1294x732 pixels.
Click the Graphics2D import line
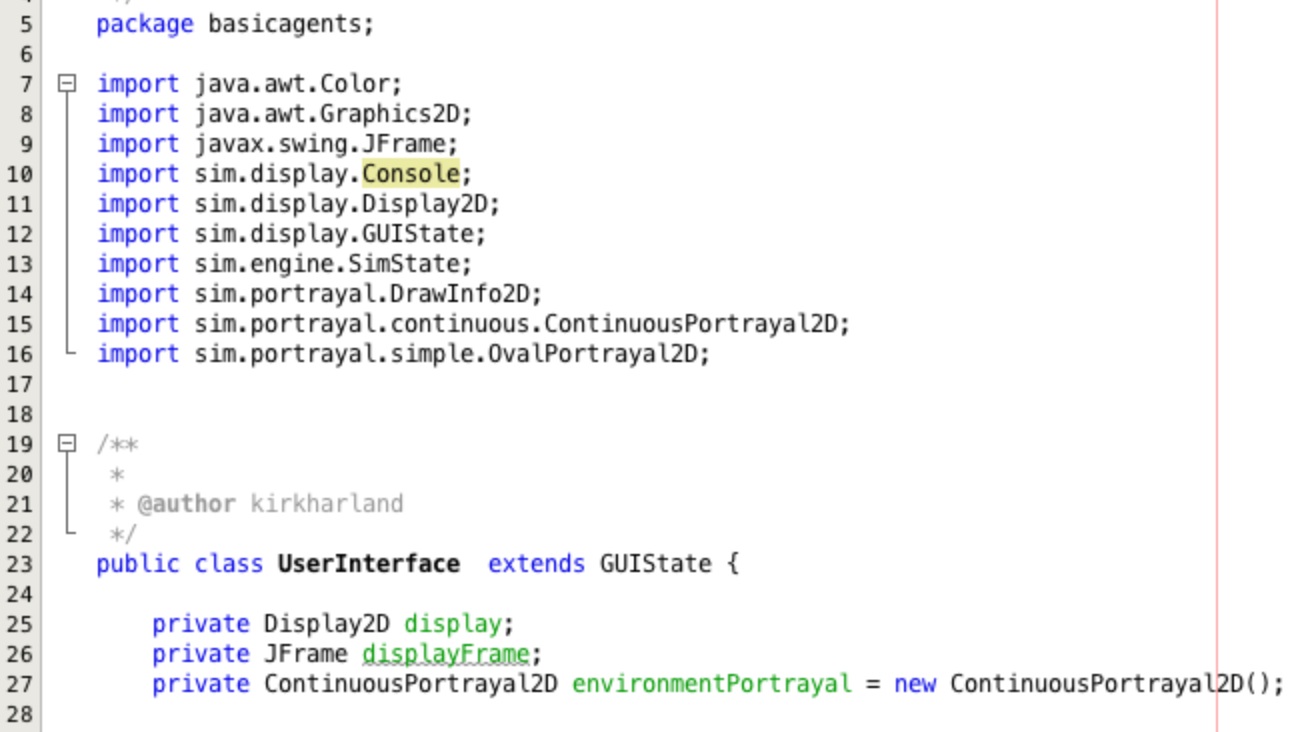click(285, 114)
